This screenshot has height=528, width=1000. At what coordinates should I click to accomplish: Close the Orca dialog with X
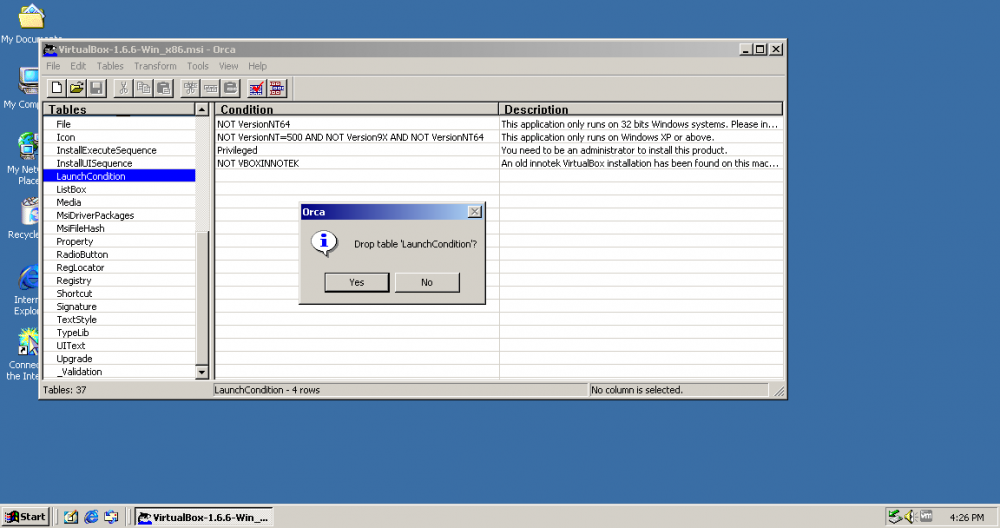[x=474, y=212]
